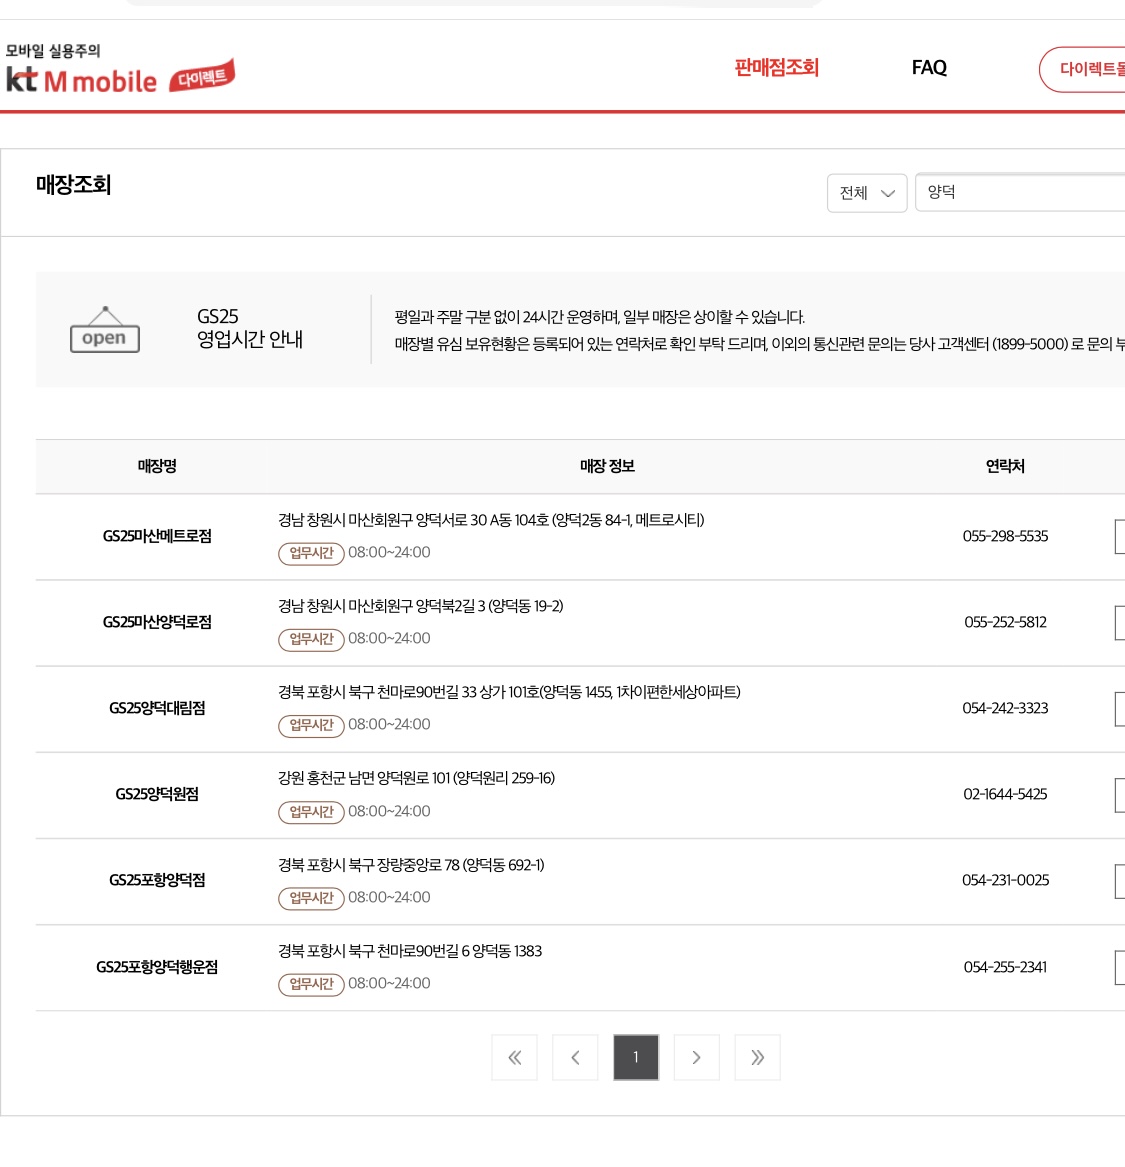Select store name GS25마산메트로점
Viewport: 1125px width, 1167px height.
tap(157, 536)
